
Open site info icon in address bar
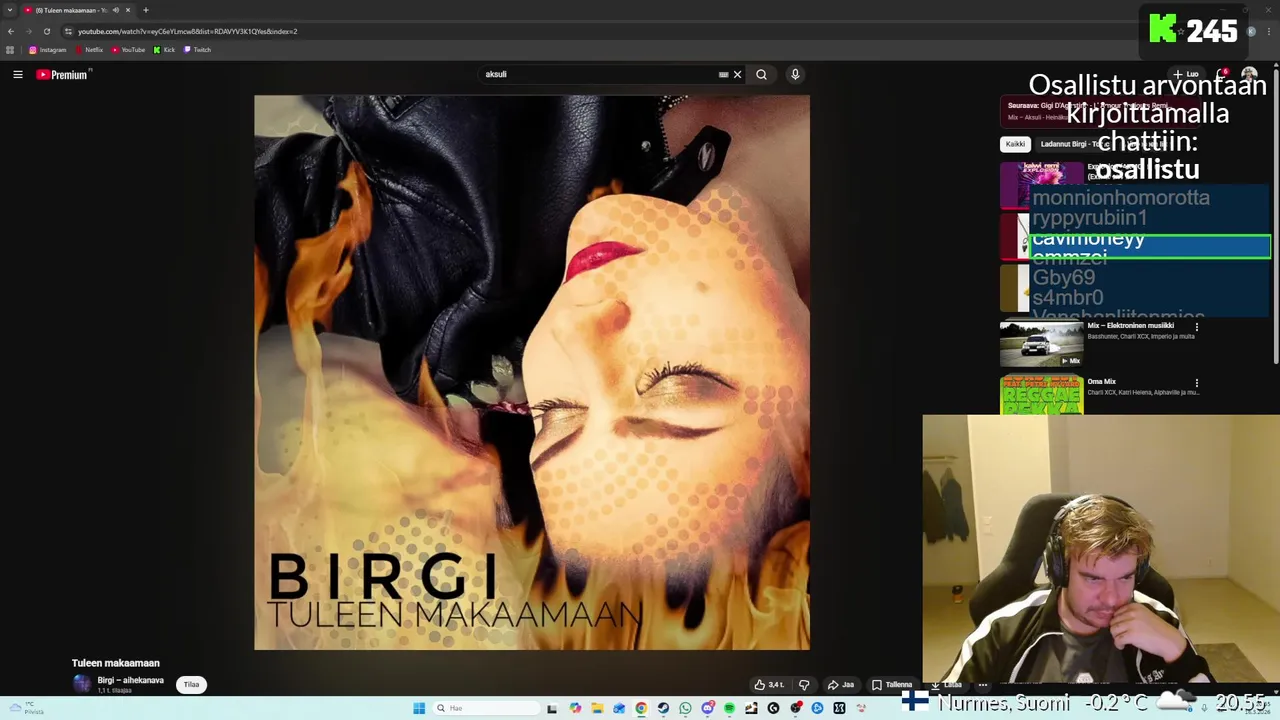[x=68, y=31]
